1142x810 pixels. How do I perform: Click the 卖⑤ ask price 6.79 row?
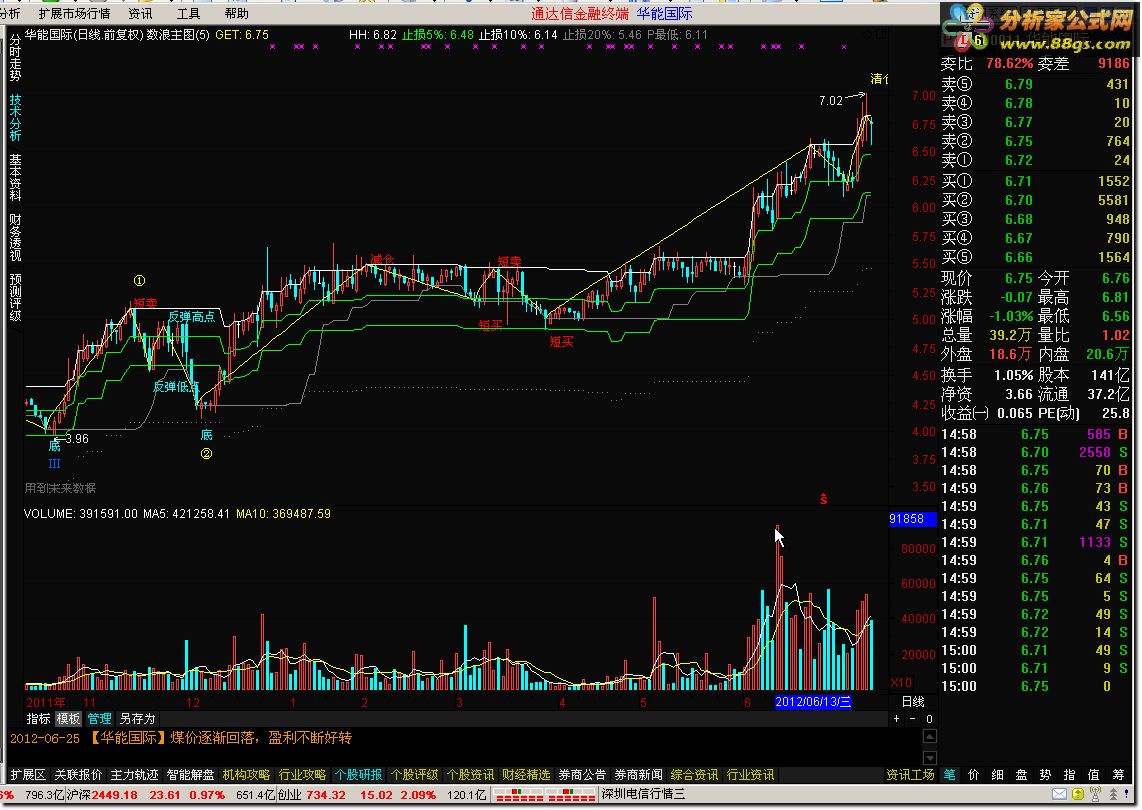tap(1035, 84)
